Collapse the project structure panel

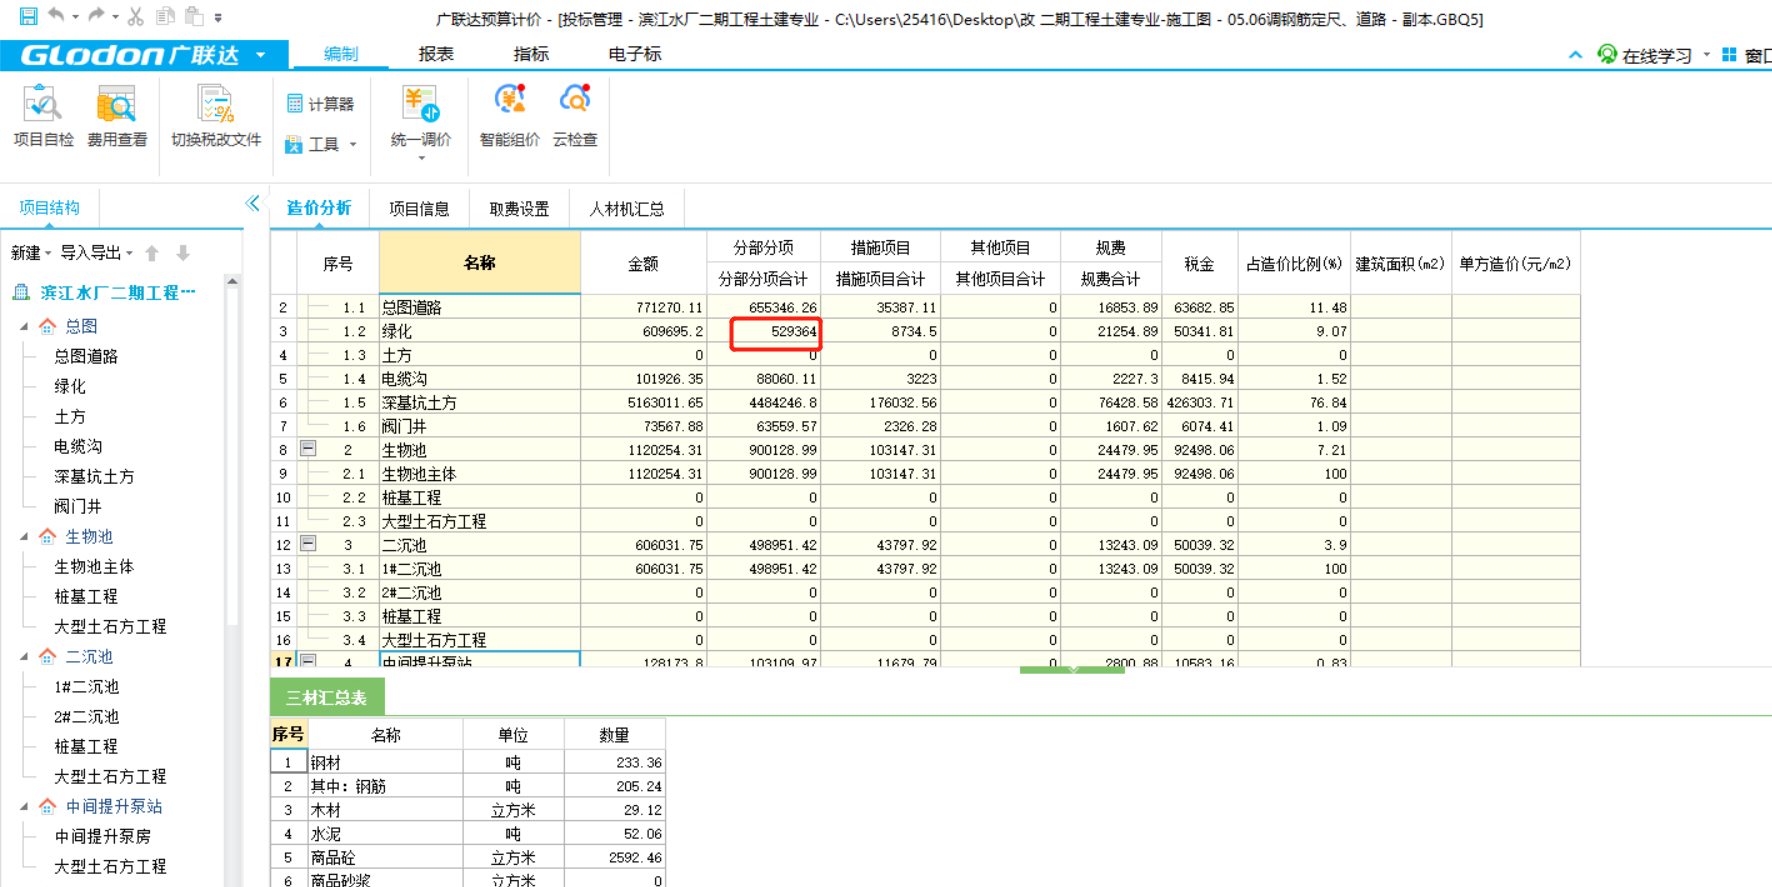point(253,204)
